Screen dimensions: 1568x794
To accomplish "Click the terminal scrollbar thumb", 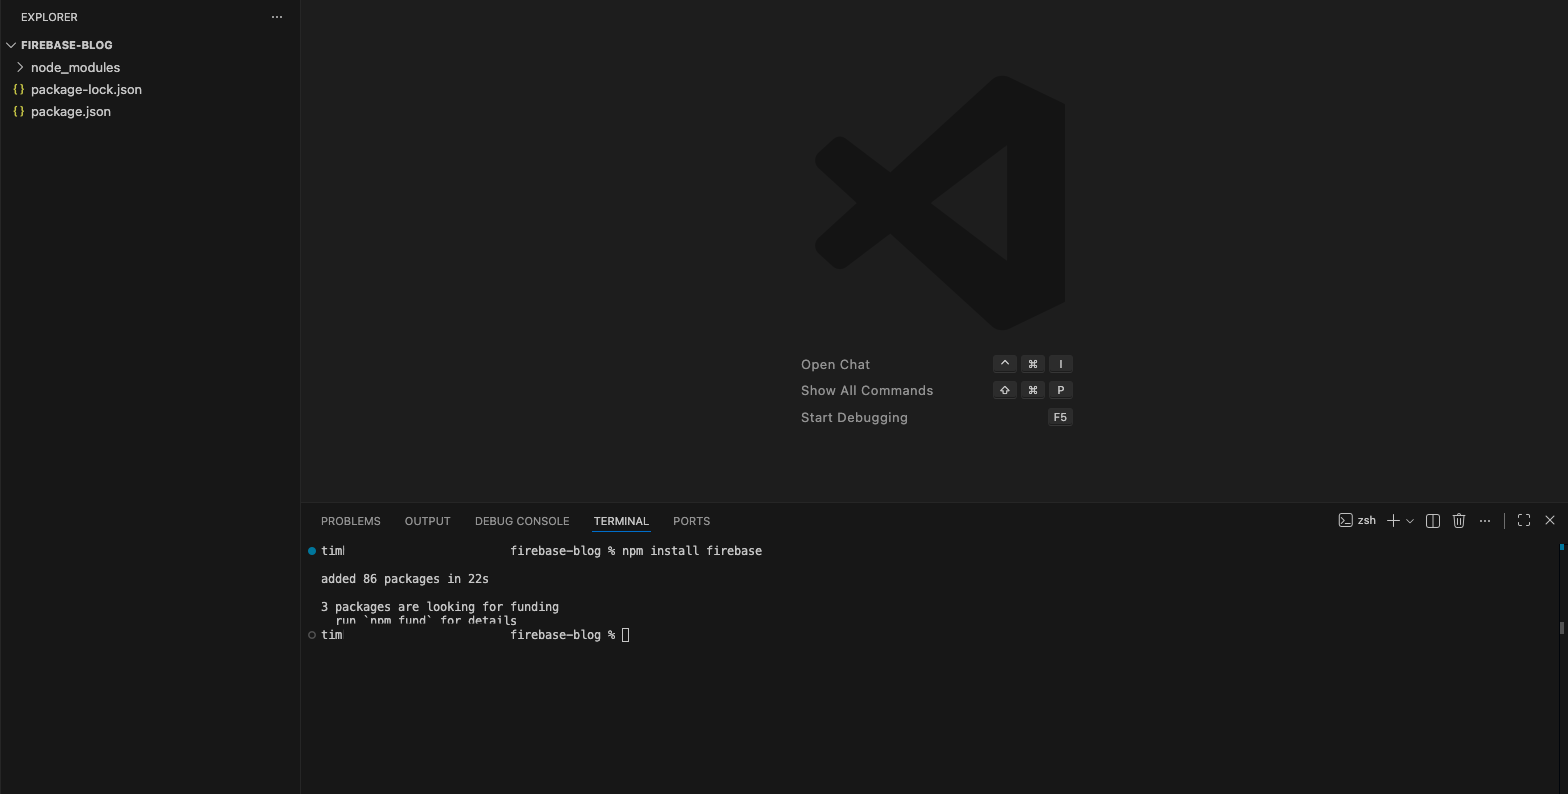I will (x=1561, y=628).
